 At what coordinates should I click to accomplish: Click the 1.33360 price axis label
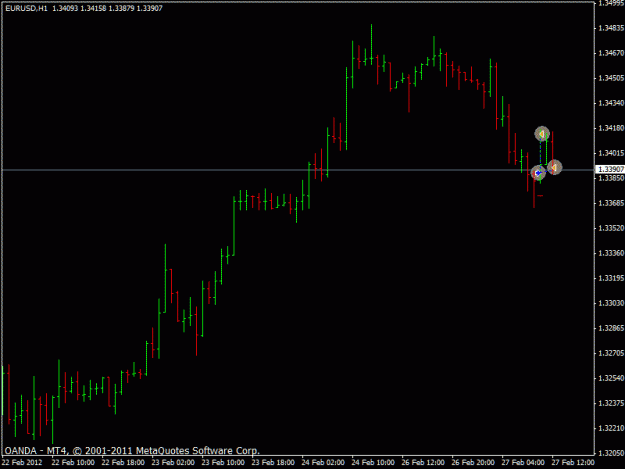611,253
